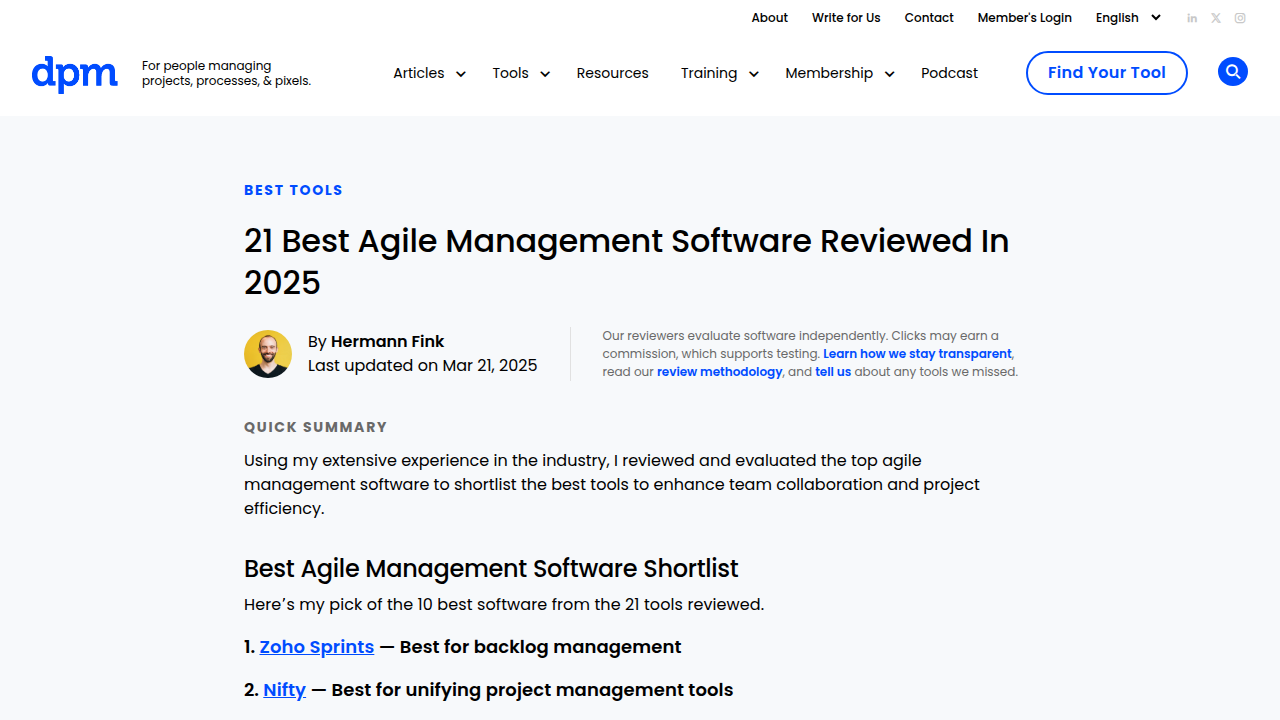Expand the Articles menu chevron
1280x720 pixels.
coord(461,74)
